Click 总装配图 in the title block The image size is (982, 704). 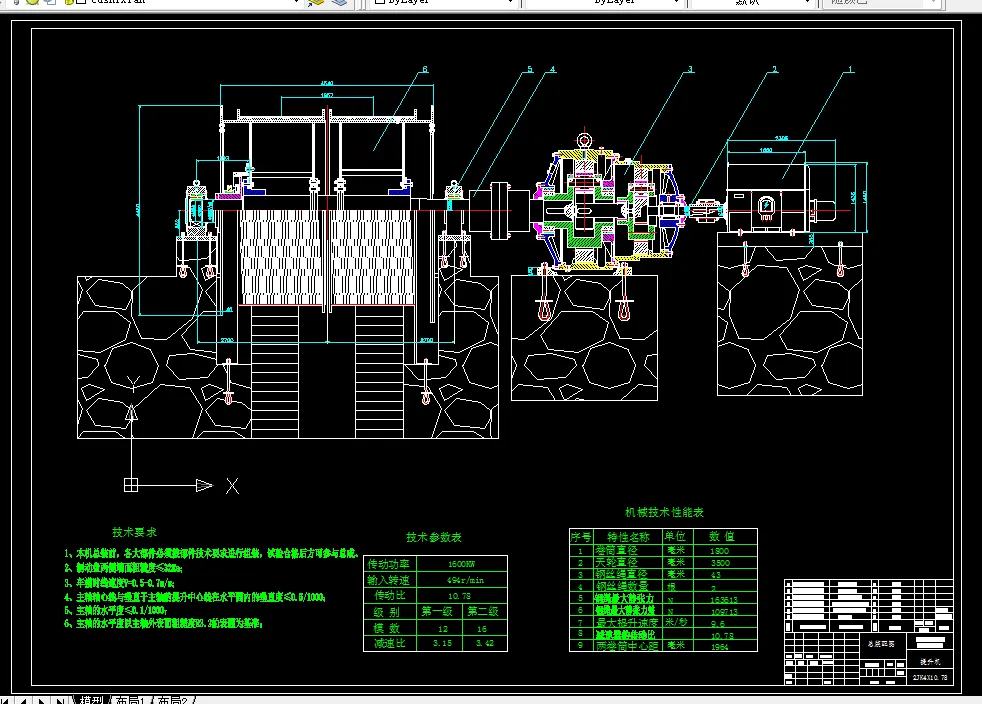881,644
